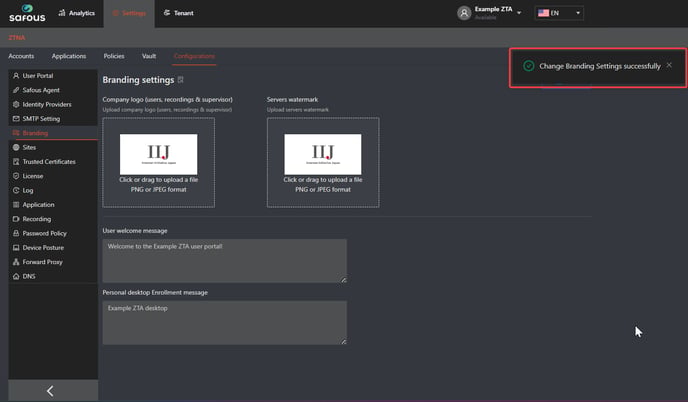688x402 pixels.
Task: Click into the User welcome message field
Action: (224, 260)
